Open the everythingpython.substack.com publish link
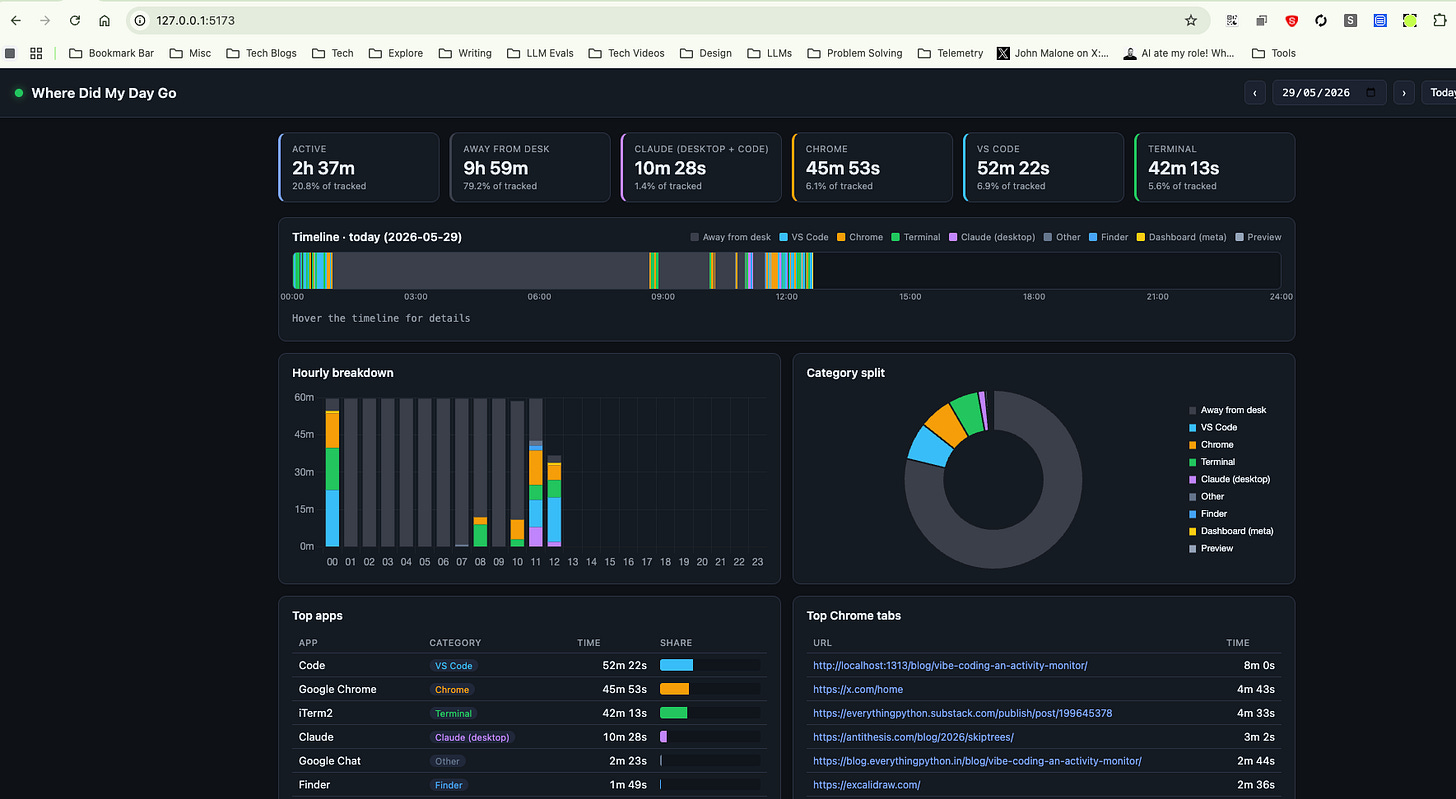 point(962,713)
